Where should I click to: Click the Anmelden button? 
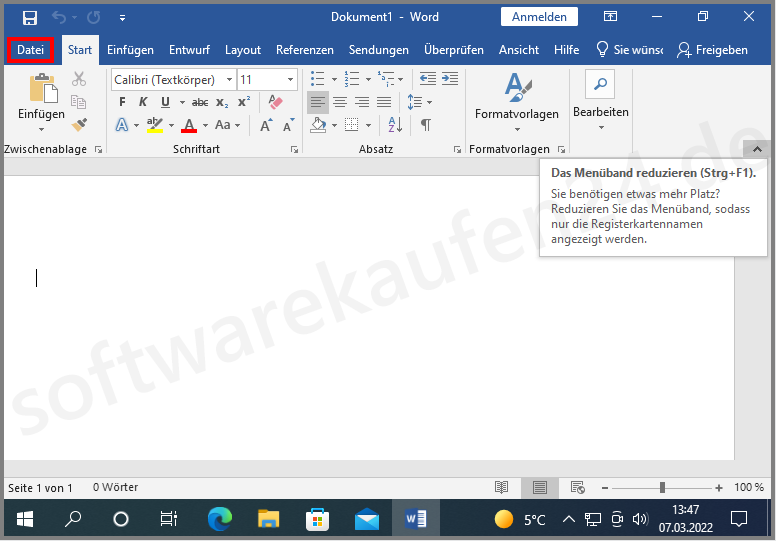tap(539, 17)
